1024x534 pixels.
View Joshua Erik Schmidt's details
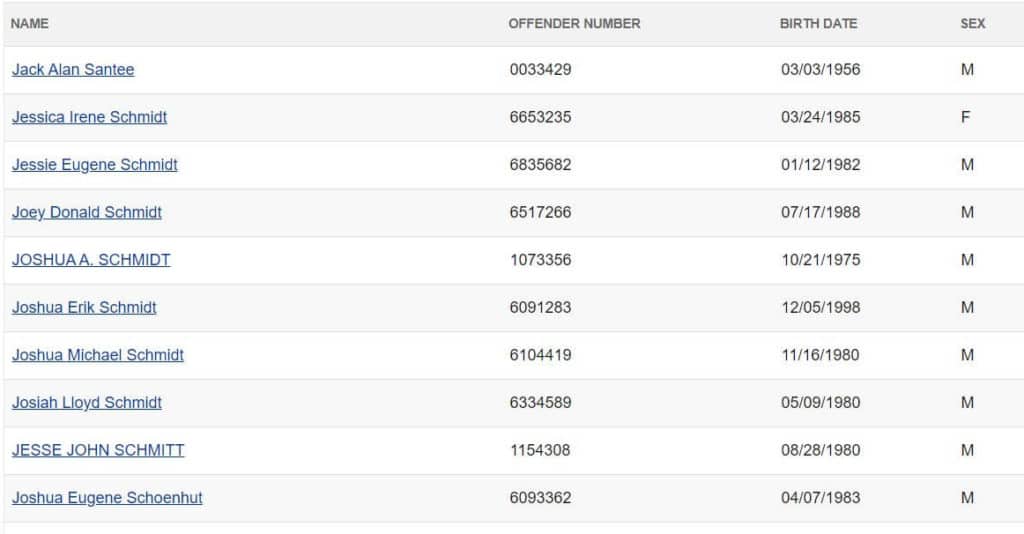pos(84,307)
